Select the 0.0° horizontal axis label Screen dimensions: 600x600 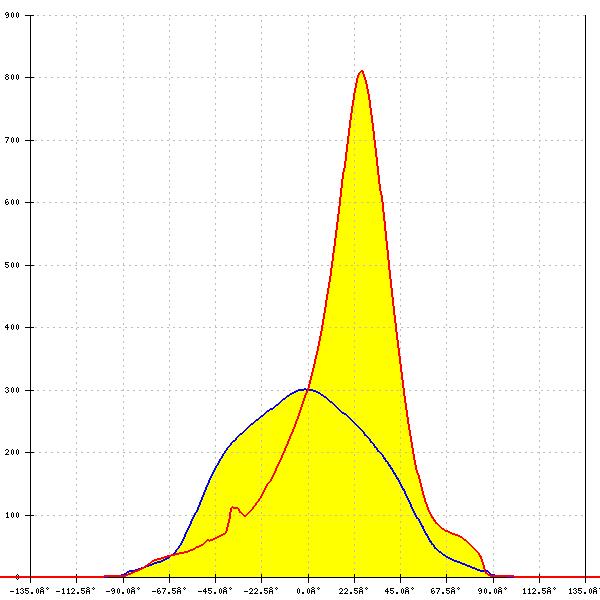pos(308,591)
